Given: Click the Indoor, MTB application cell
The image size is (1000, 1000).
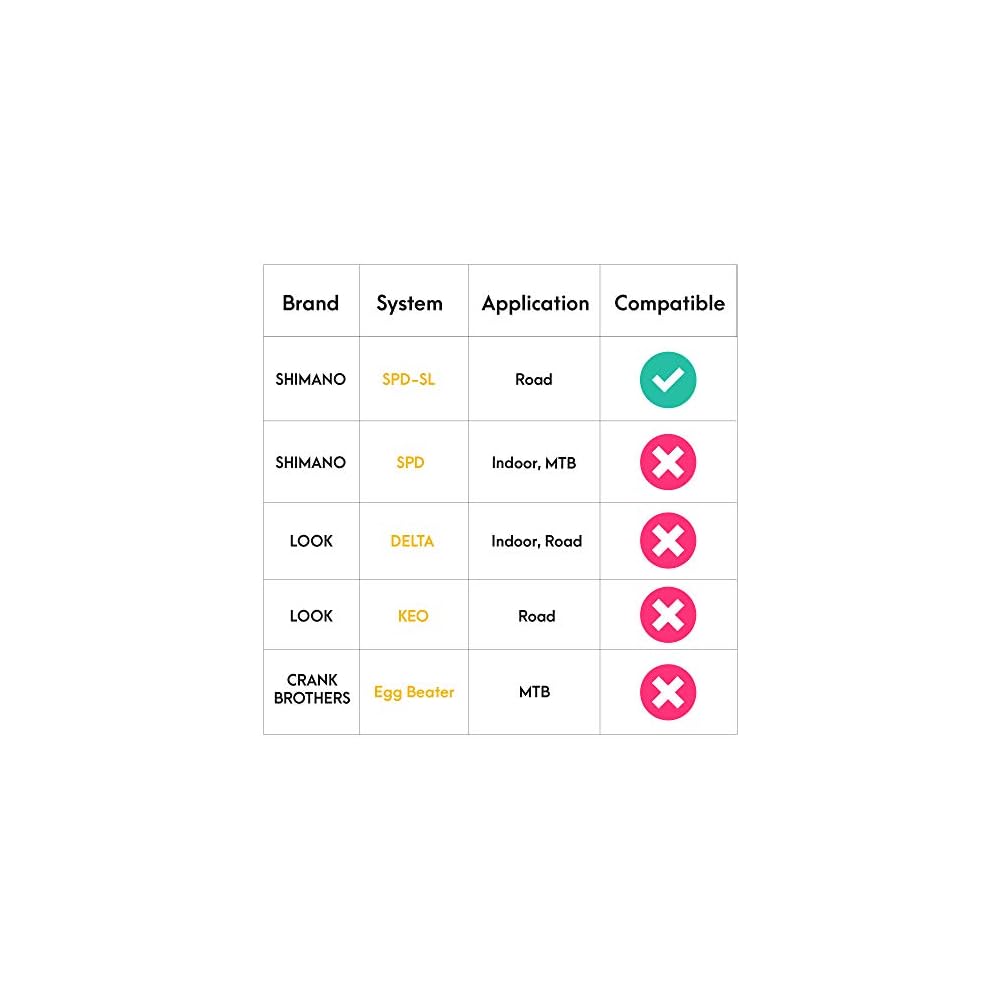Looking at the screenshot, I should coord(534,463).
